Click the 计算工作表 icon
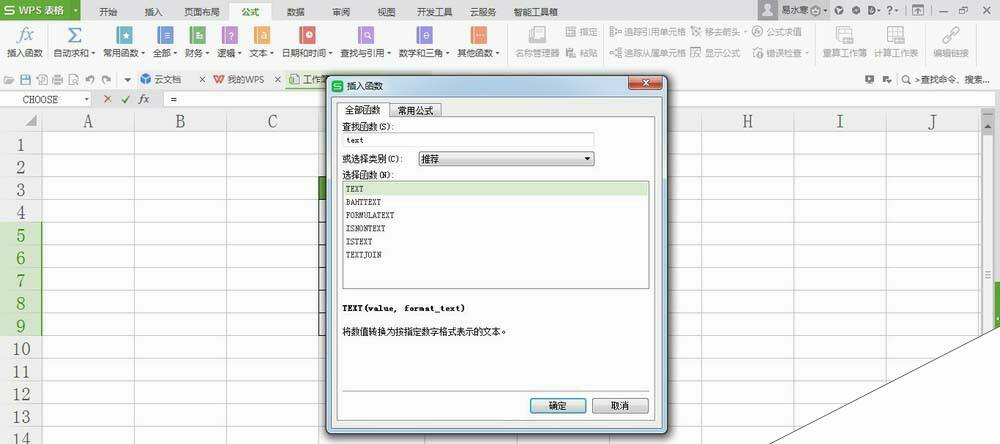 [895, 35]
